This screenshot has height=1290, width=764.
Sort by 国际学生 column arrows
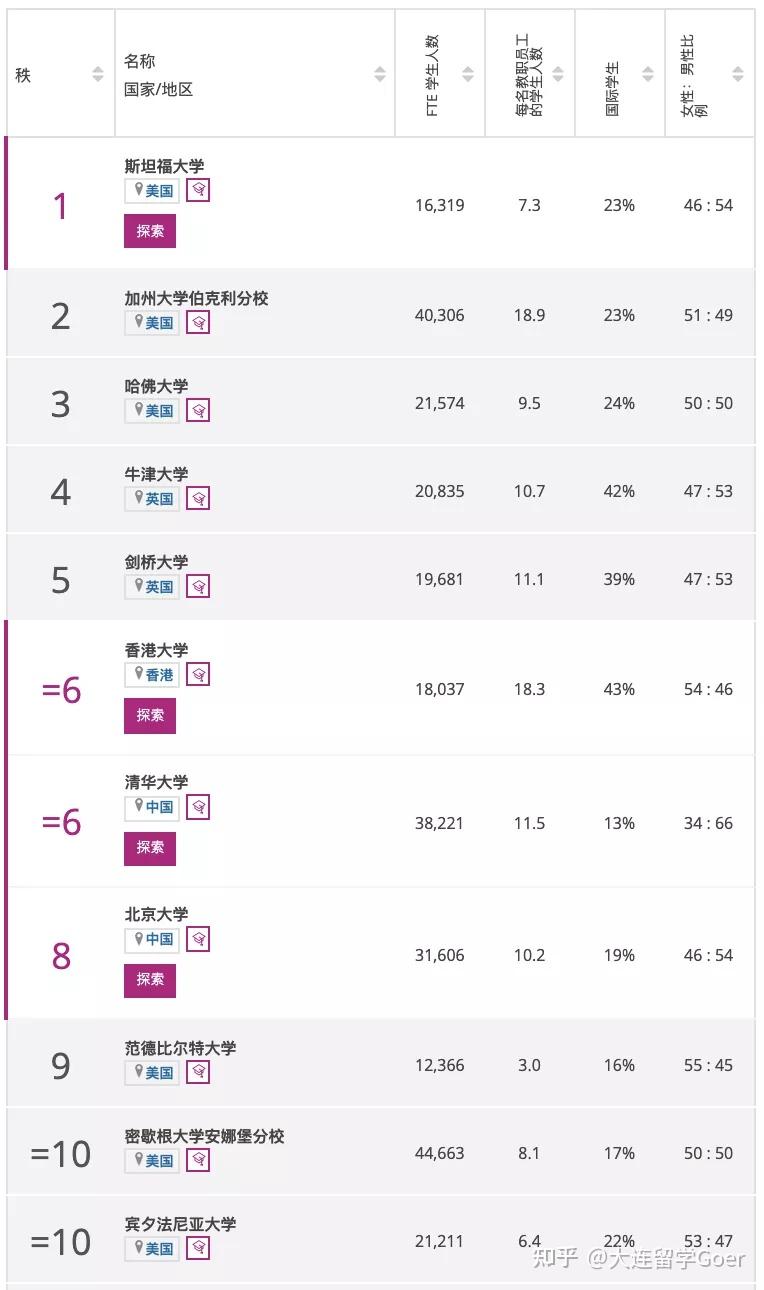click(x=648, y=74)
